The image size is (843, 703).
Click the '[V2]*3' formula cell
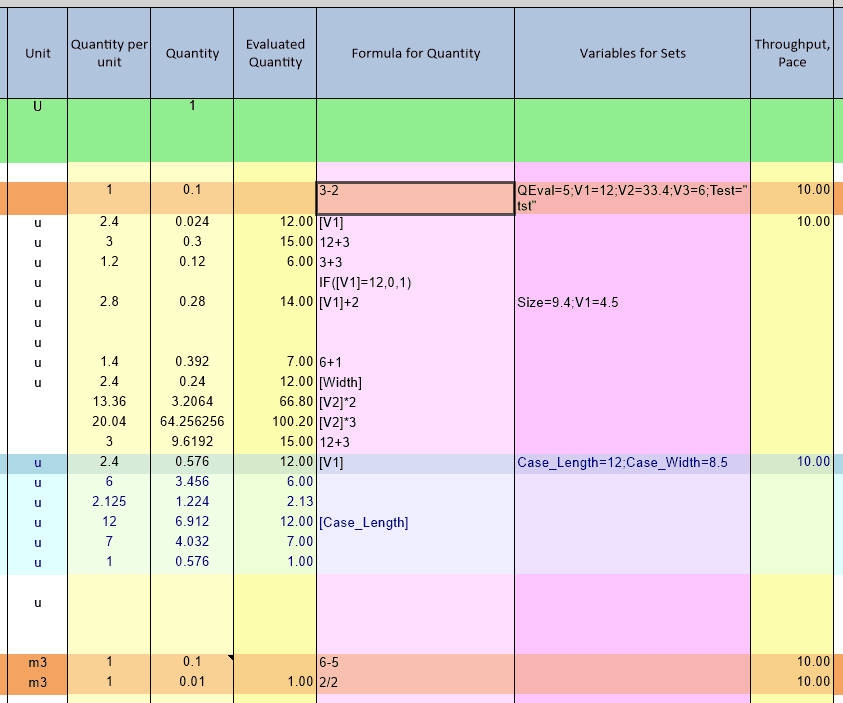pos(415,422)
